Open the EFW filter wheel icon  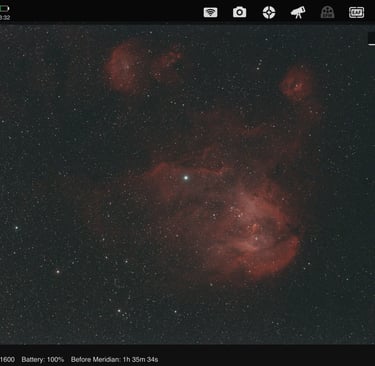click(327, 12)
